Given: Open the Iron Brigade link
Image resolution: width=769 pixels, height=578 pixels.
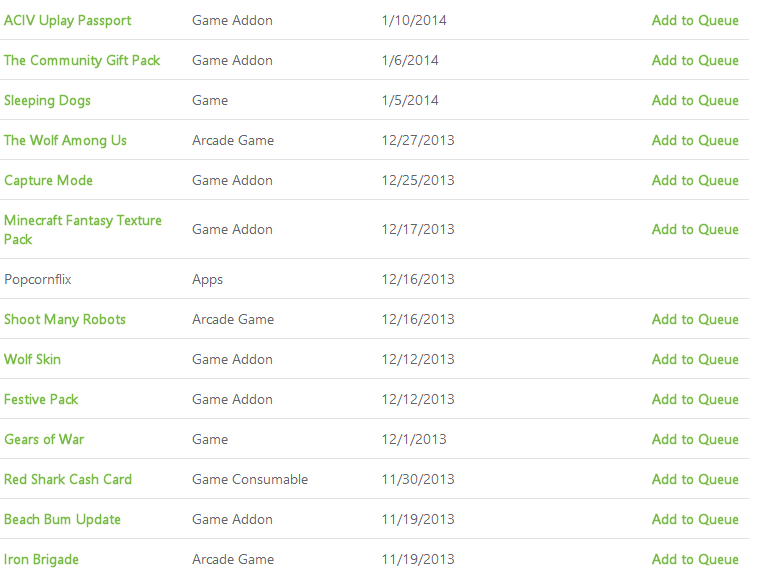Looking at the screenshot, I should coord(41,559).
